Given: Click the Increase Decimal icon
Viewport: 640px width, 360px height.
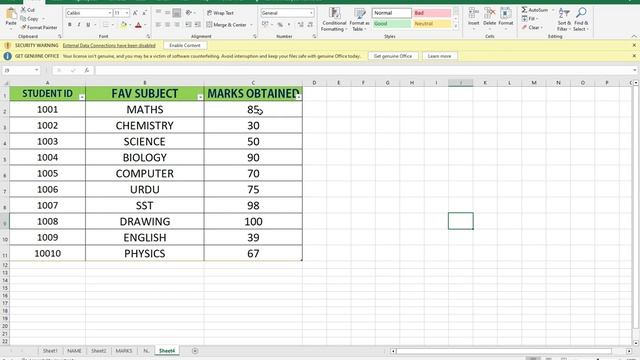Looking at the screenshot, I should 301,25.
